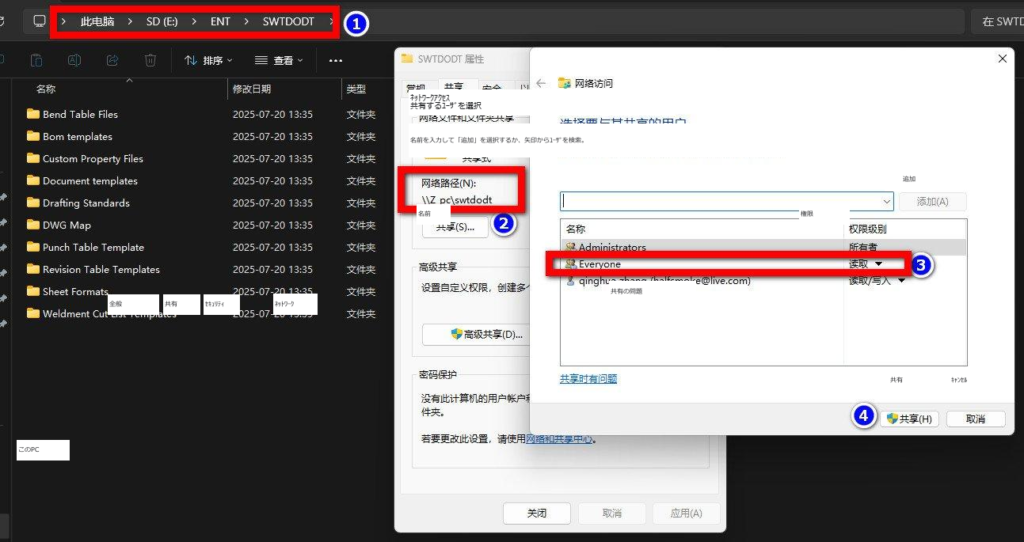
Task: Click the 权限级别 column header in user list
Action: (x=867, y=229)
